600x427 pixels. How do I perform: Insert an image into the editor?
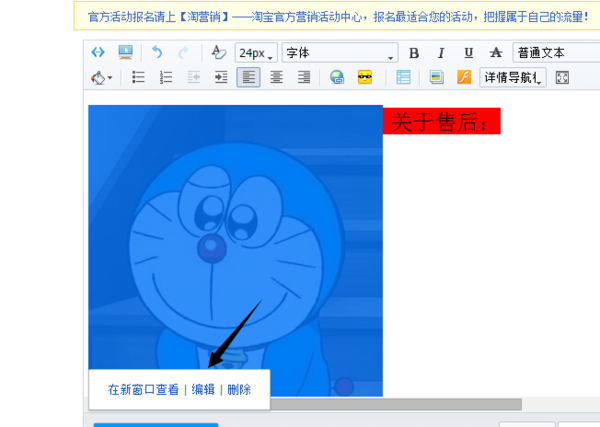coord(437,77)
